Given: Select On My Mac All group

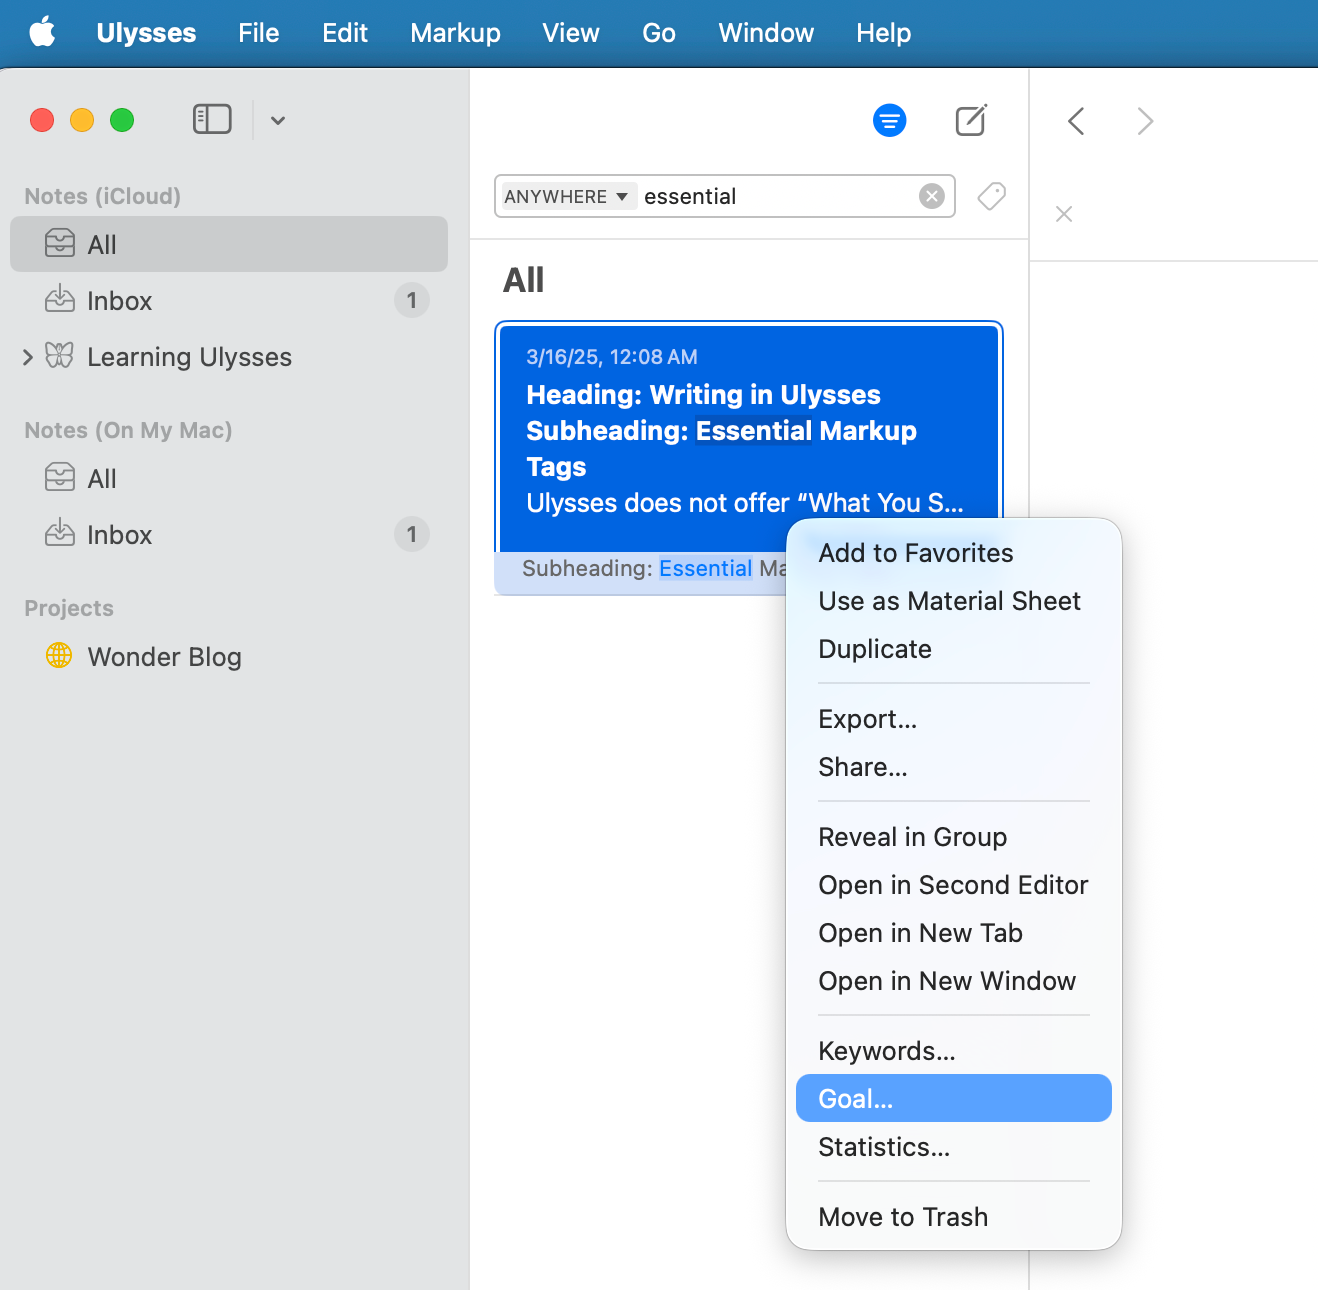Looking at the screenshot, I should 102,479.
